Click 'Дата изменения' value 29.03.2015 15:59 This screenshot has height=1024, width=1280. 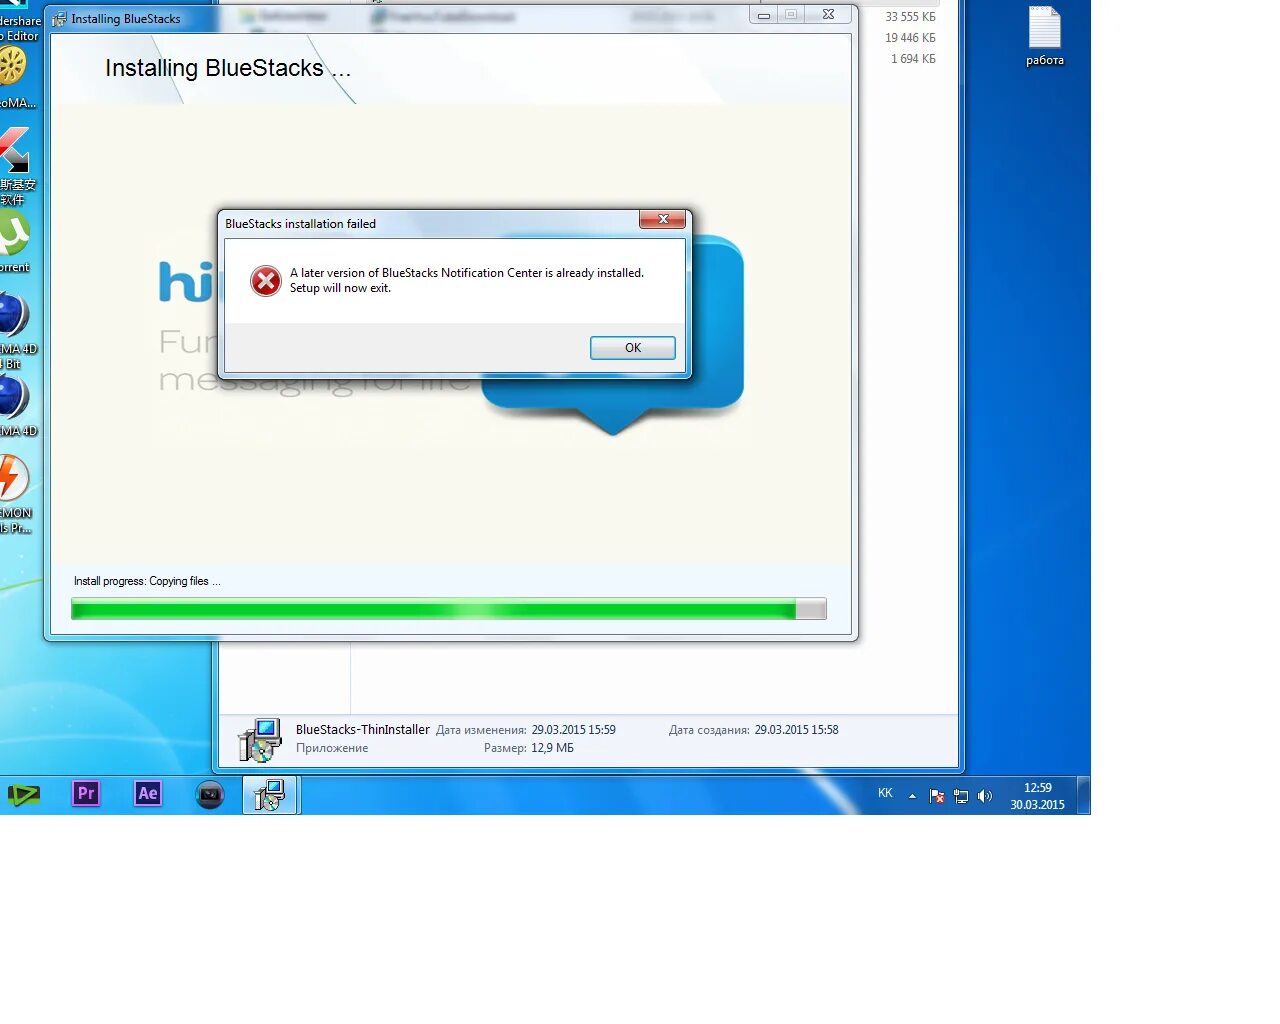point(573,730)
